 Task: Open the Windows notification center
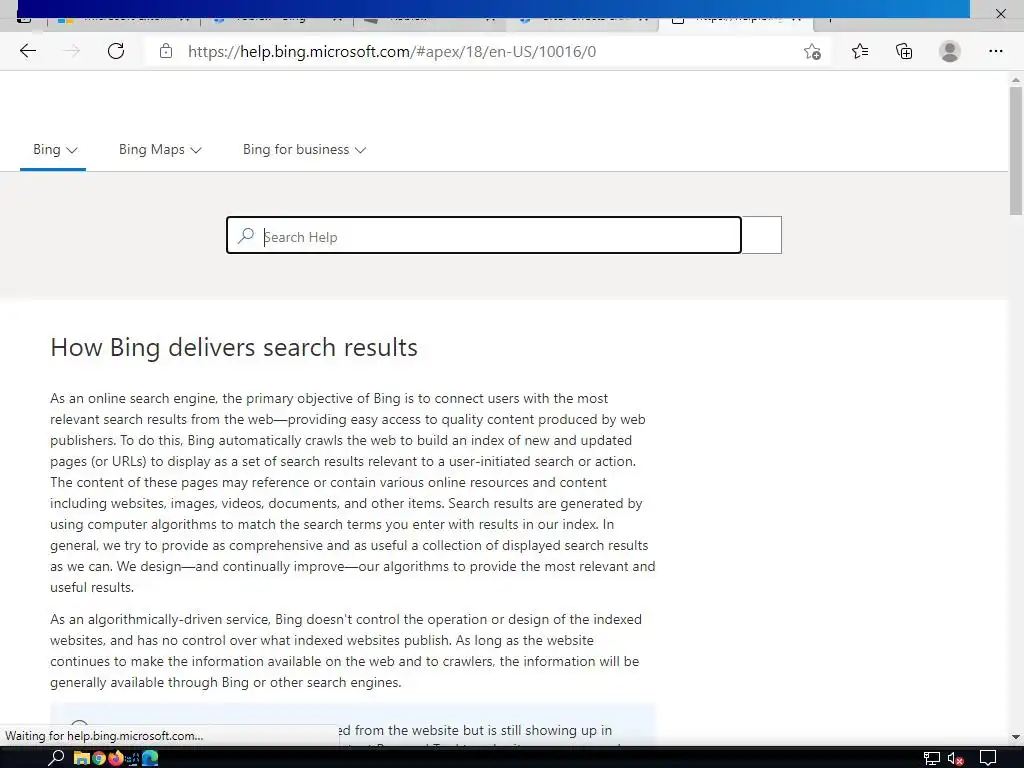coord(988,758)
